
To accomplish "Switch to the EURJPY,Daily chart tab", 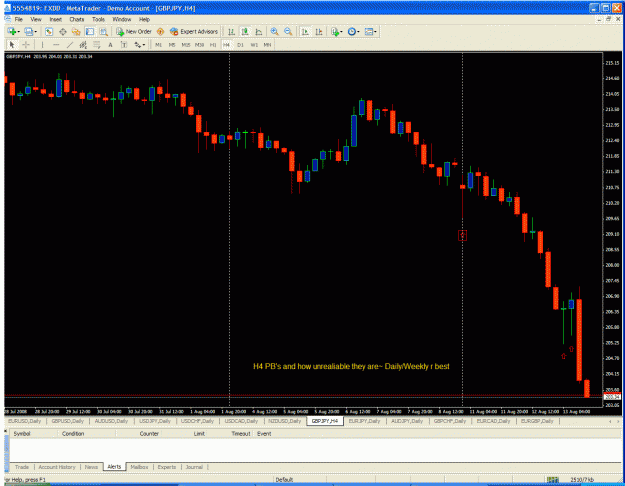I will point(364,421).
